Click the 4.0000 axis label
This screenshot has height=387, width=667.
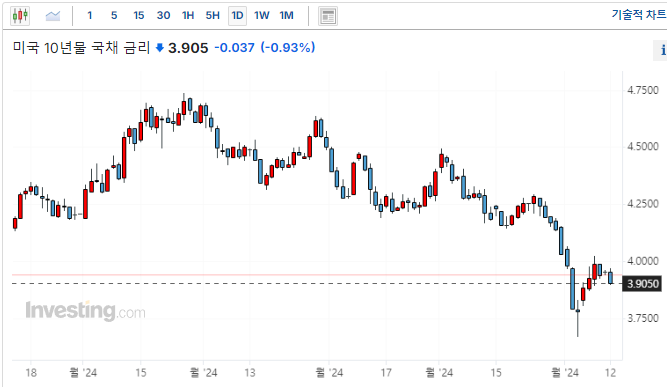click(643, 261)
